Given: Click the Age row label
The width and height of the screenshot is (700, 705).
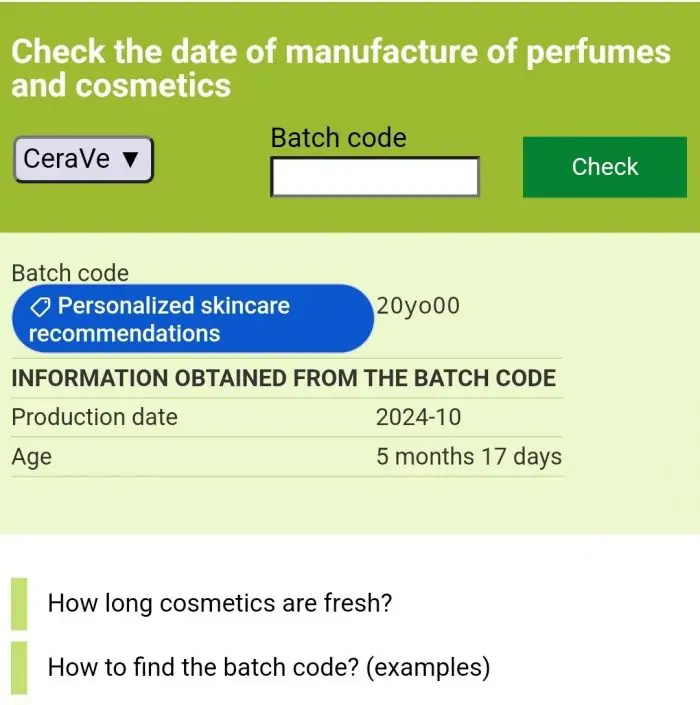Looking at the screenshot, I should (31, 457).
